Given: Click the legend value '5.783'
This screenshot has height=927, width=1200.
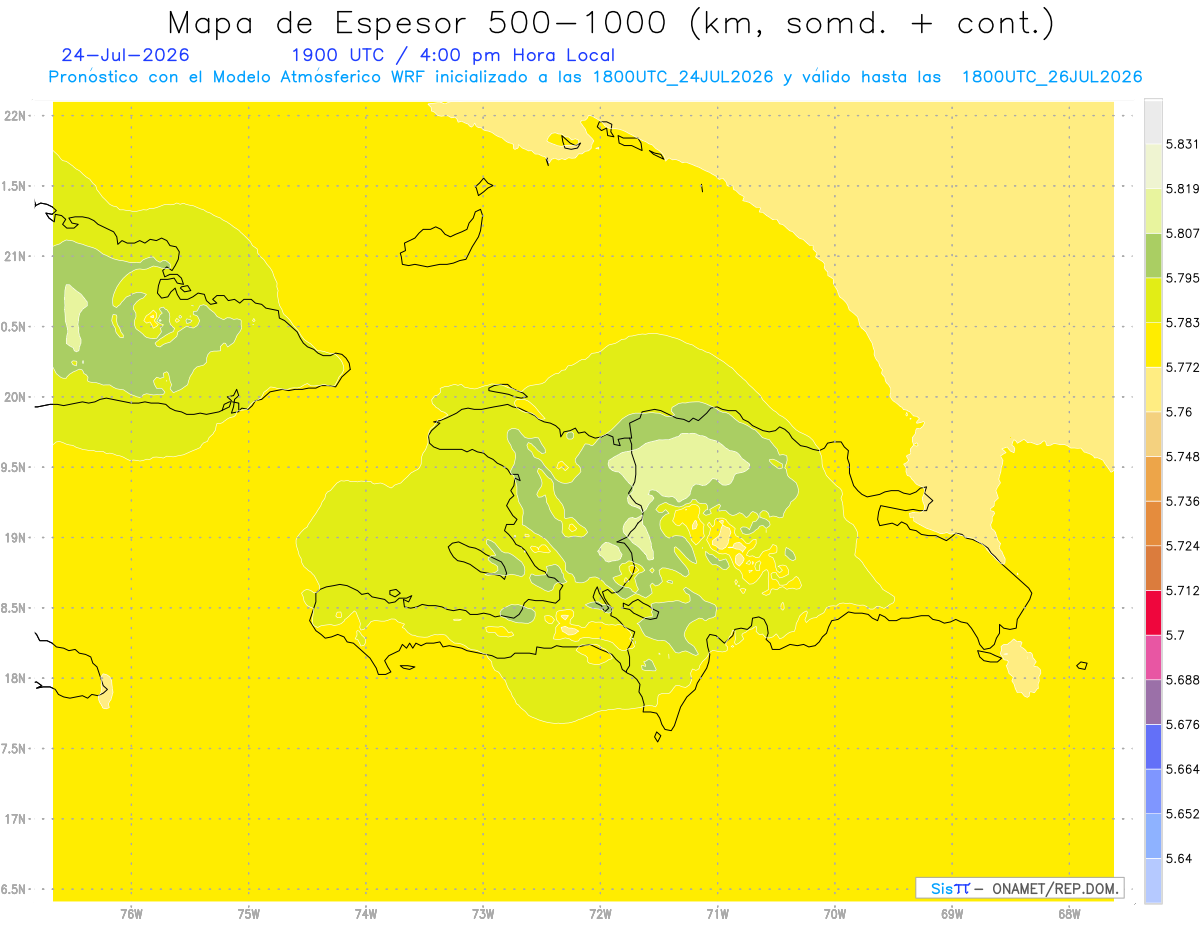Looking at the screenshot, I should click(1183, 322).
